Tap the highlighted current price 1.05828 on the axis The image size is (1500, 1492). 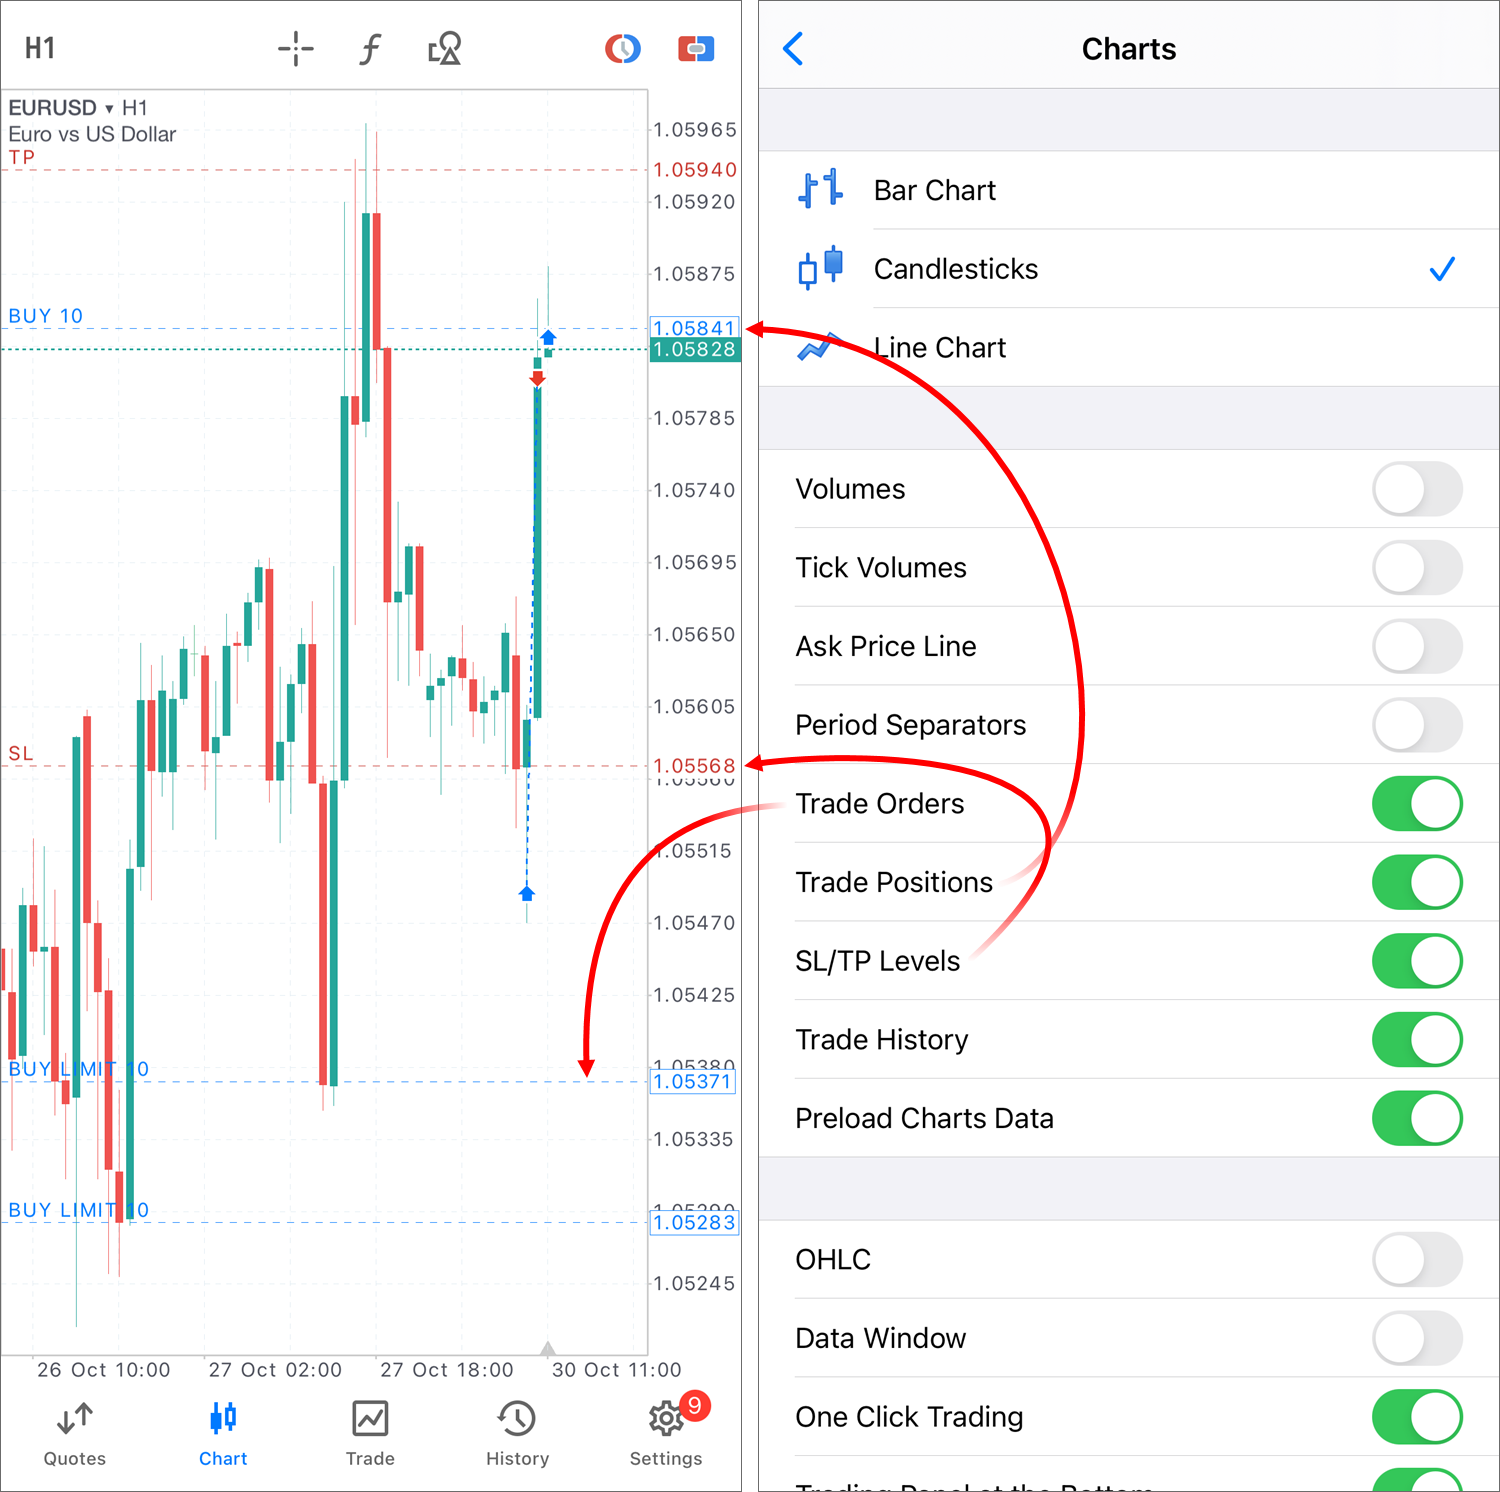(x=694, y=349)
